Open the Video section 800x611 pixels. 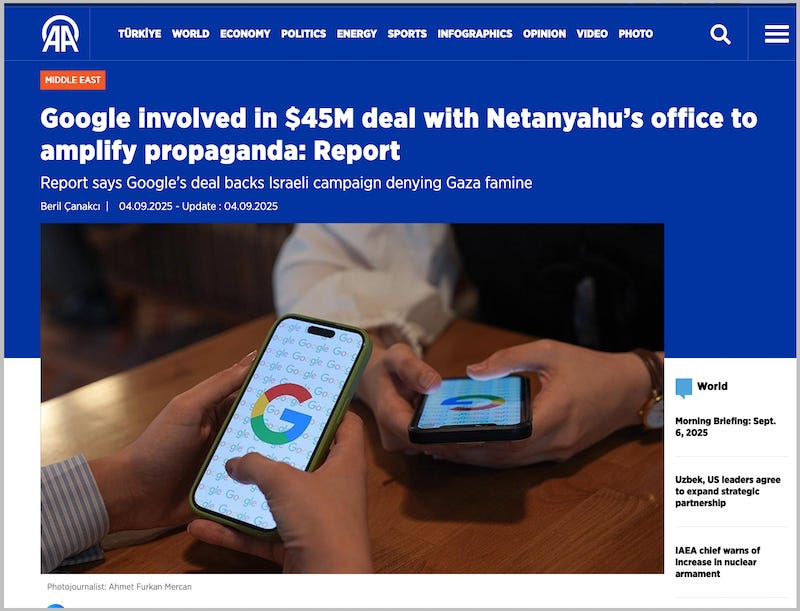(x=592, y=34)
